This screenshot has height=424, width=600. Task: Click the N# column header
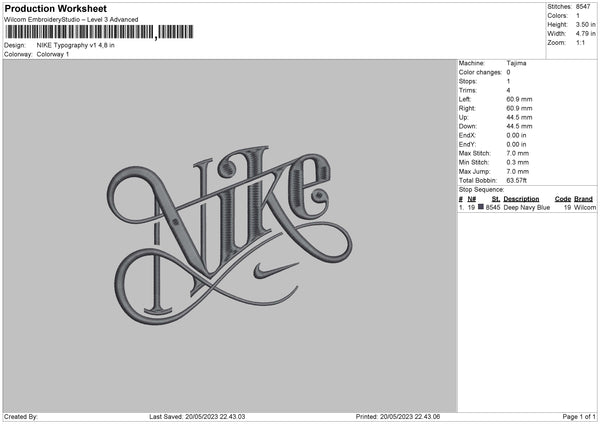[x=472, y=198]
